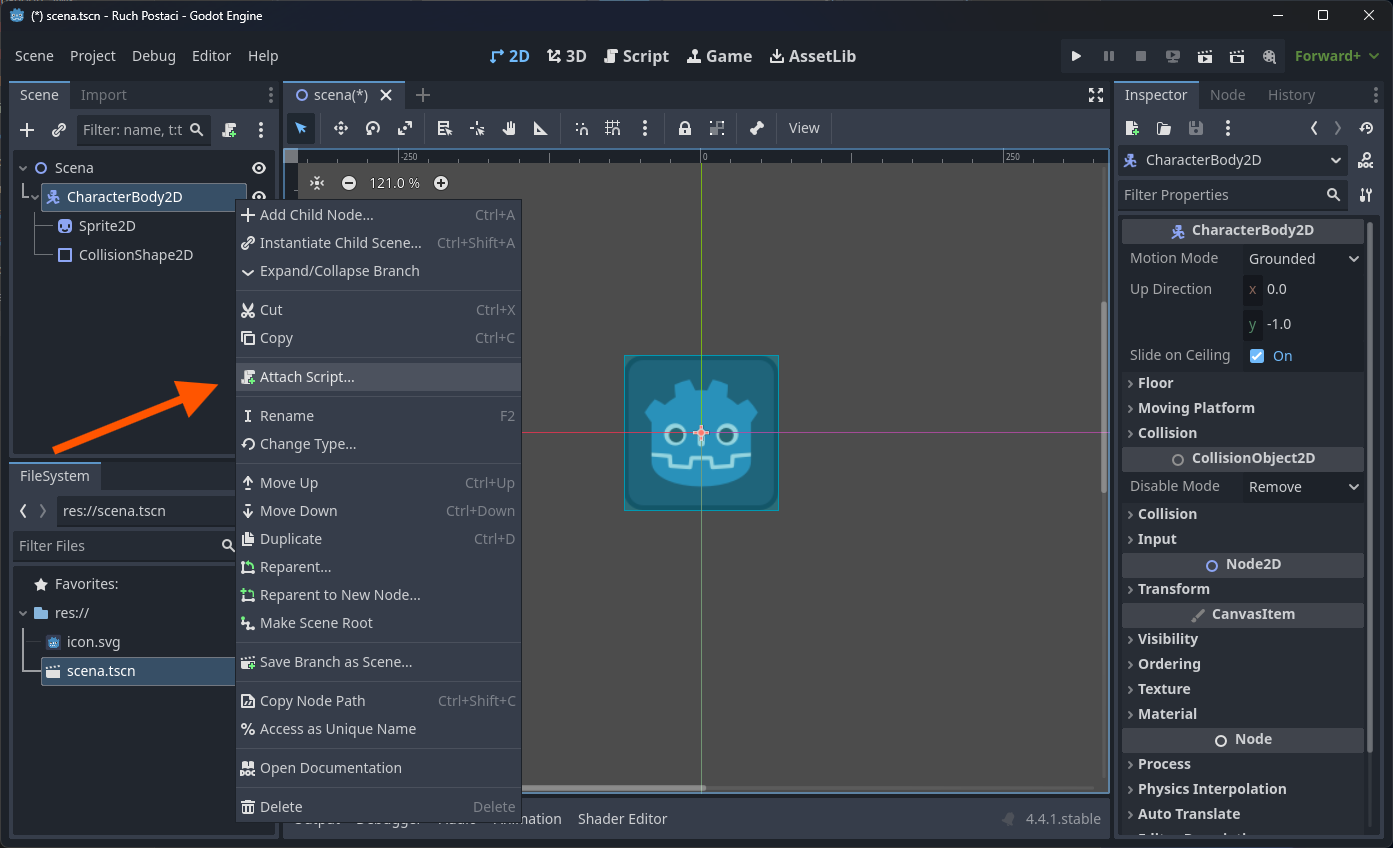Open the Disable Mode Remove dropdown
Viewport: 1393px width, 848px height.
pyautogui.click(x=1304, y=487)
